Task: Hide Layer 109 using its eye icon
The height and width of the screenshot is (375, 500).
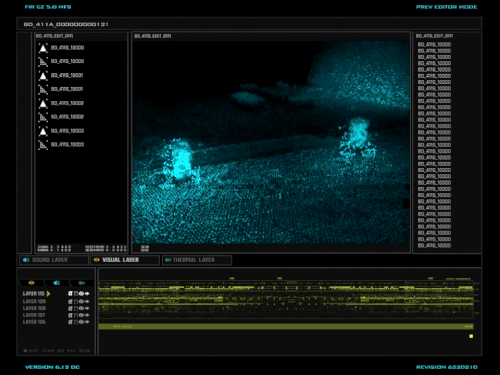Action: pos(81,301)
